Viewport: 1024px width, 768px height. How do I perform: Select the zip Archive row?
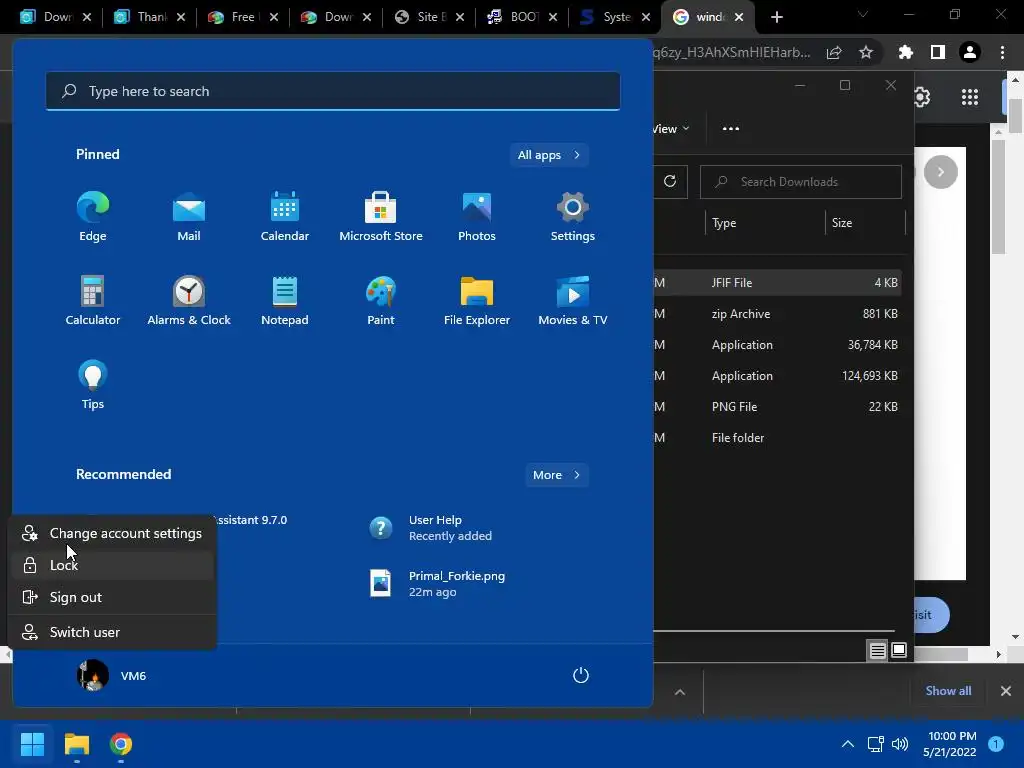[x=777, y=313]
